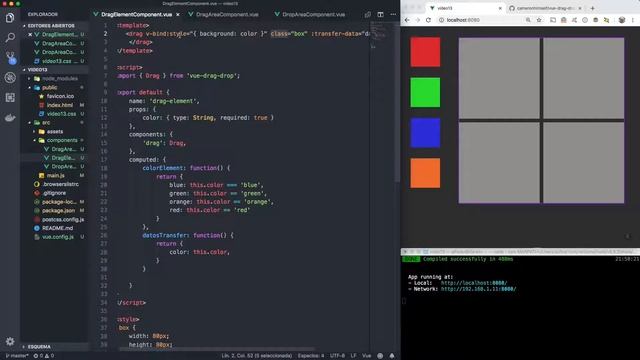
Task: Click the browser forward arrow
Action: [x=418, y=20]
